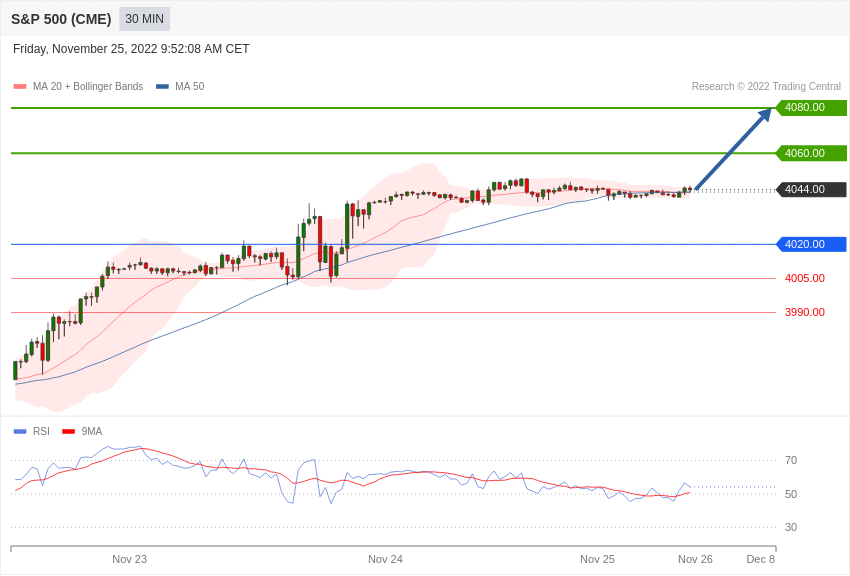850x576 pixels.
Task: Click the RSI 70 level label
Action: point(791,461)
